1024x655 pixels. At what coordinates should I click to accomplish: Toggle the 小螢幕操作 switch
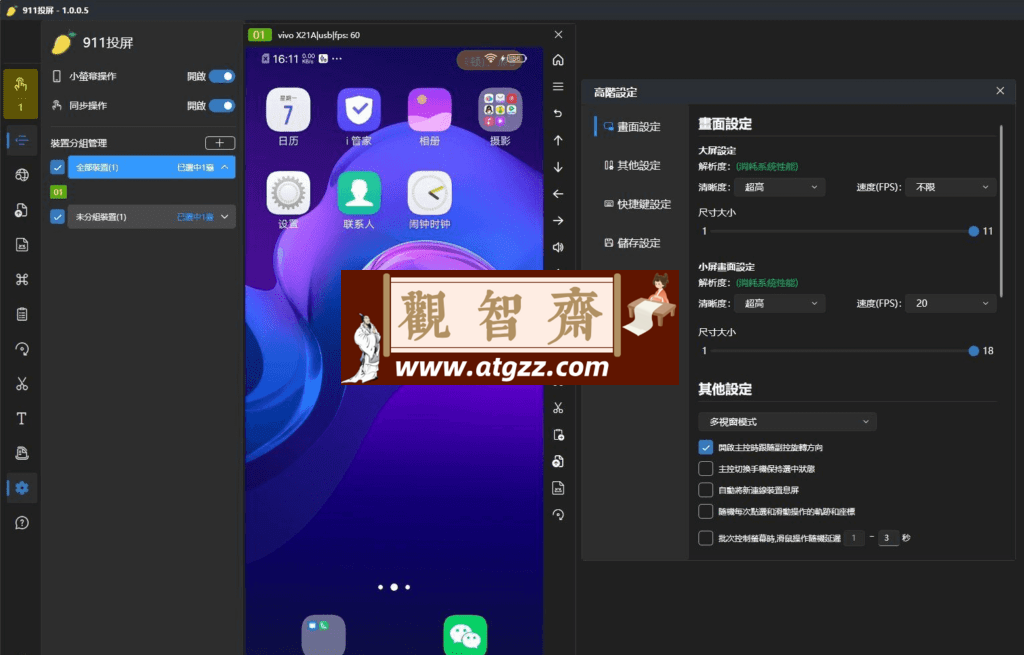[222, 76]
